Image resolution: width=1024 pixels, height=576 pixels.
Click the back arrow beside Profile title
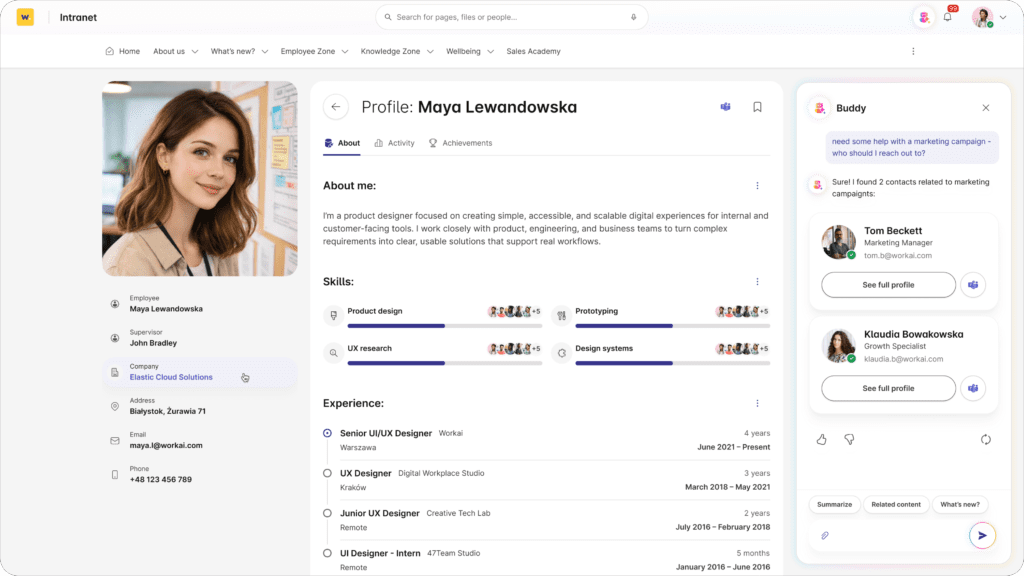click(x=336, y=107)
